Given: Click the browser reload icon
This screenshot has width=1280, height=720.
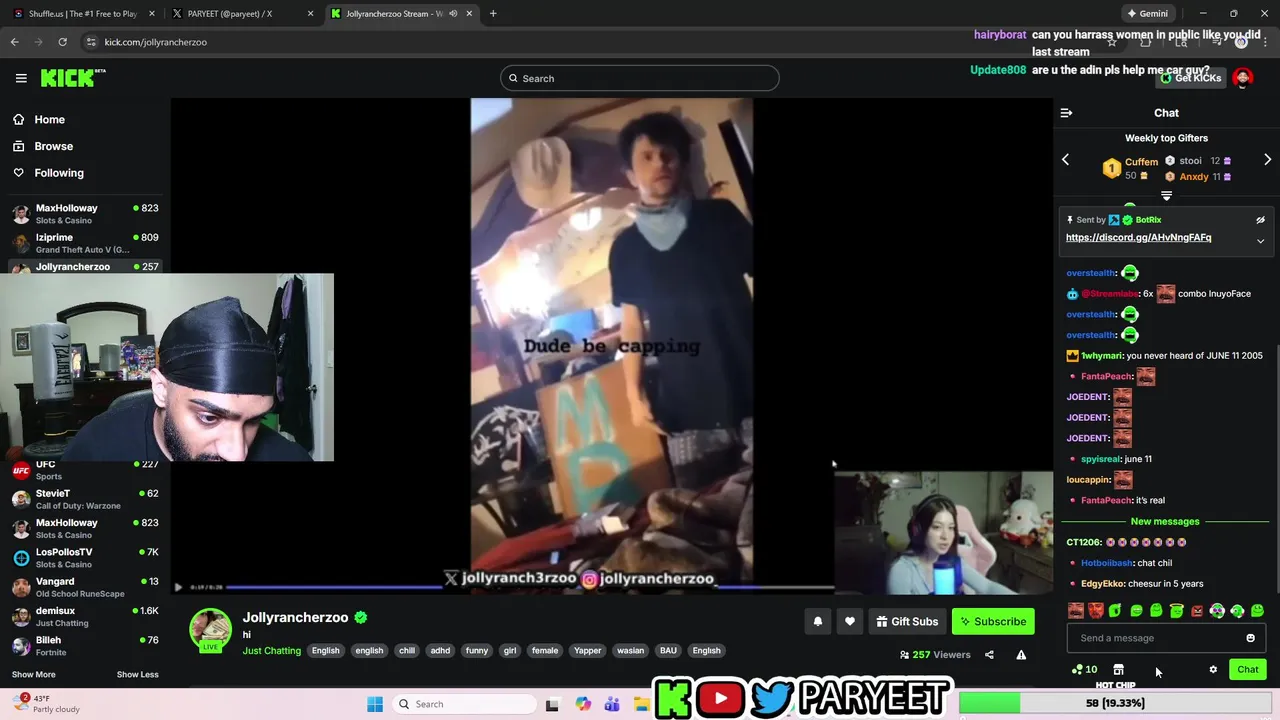Looking at the screenshot, I should tap(62, 42).
